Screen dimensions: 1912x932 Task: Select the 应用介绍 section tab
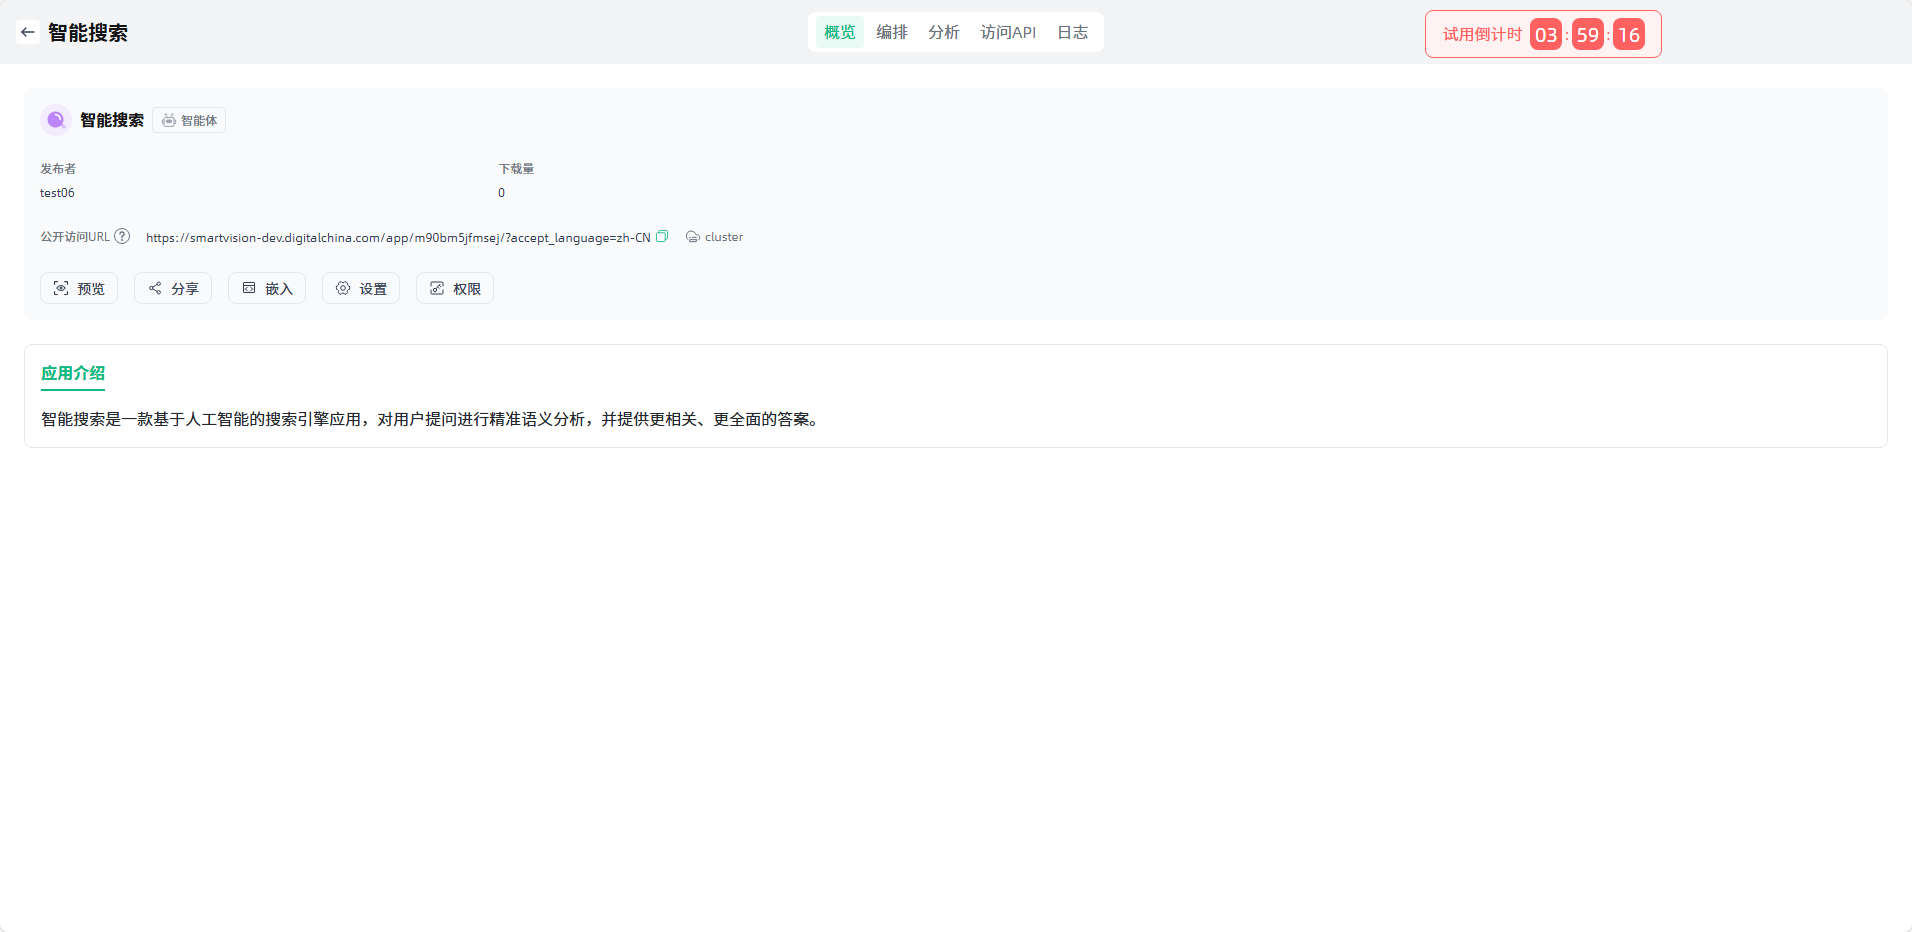click(x=73, y=373)
